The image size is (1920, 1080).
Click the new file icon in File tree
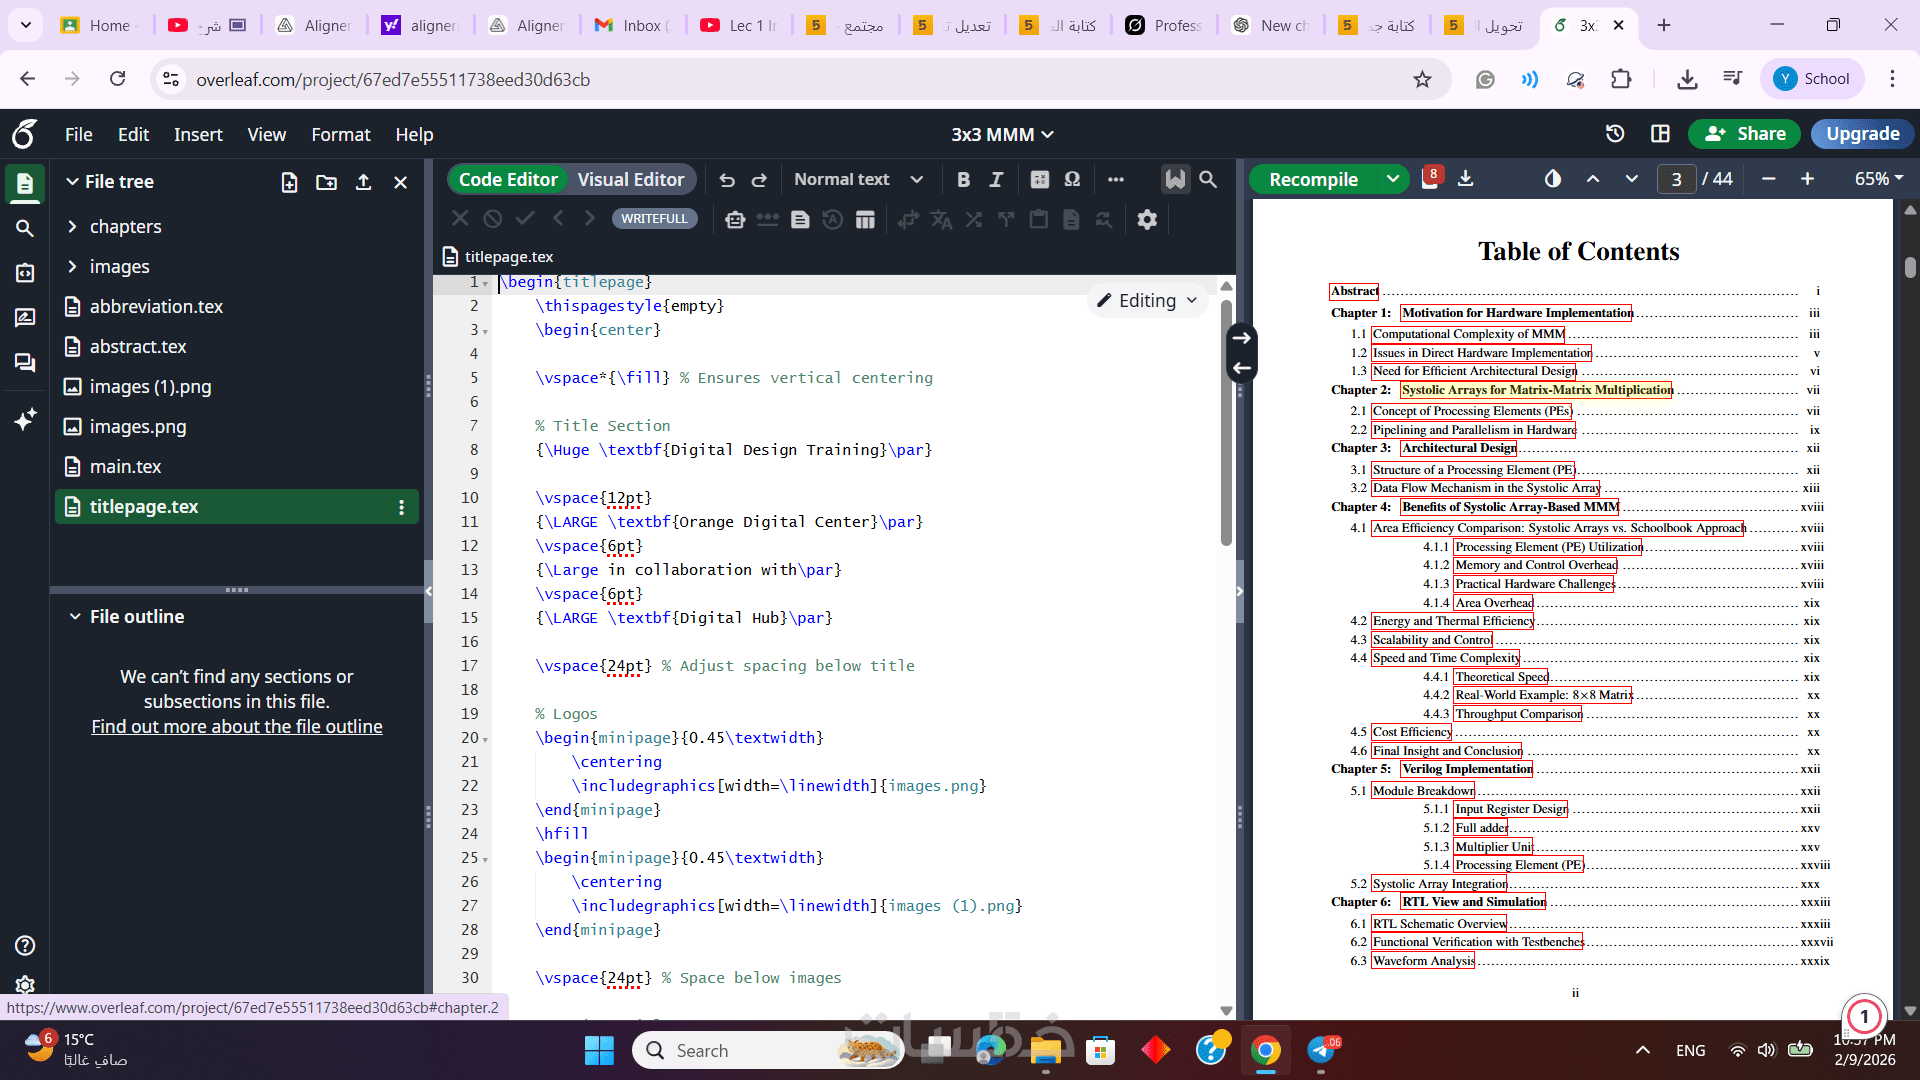pos(289,182)
